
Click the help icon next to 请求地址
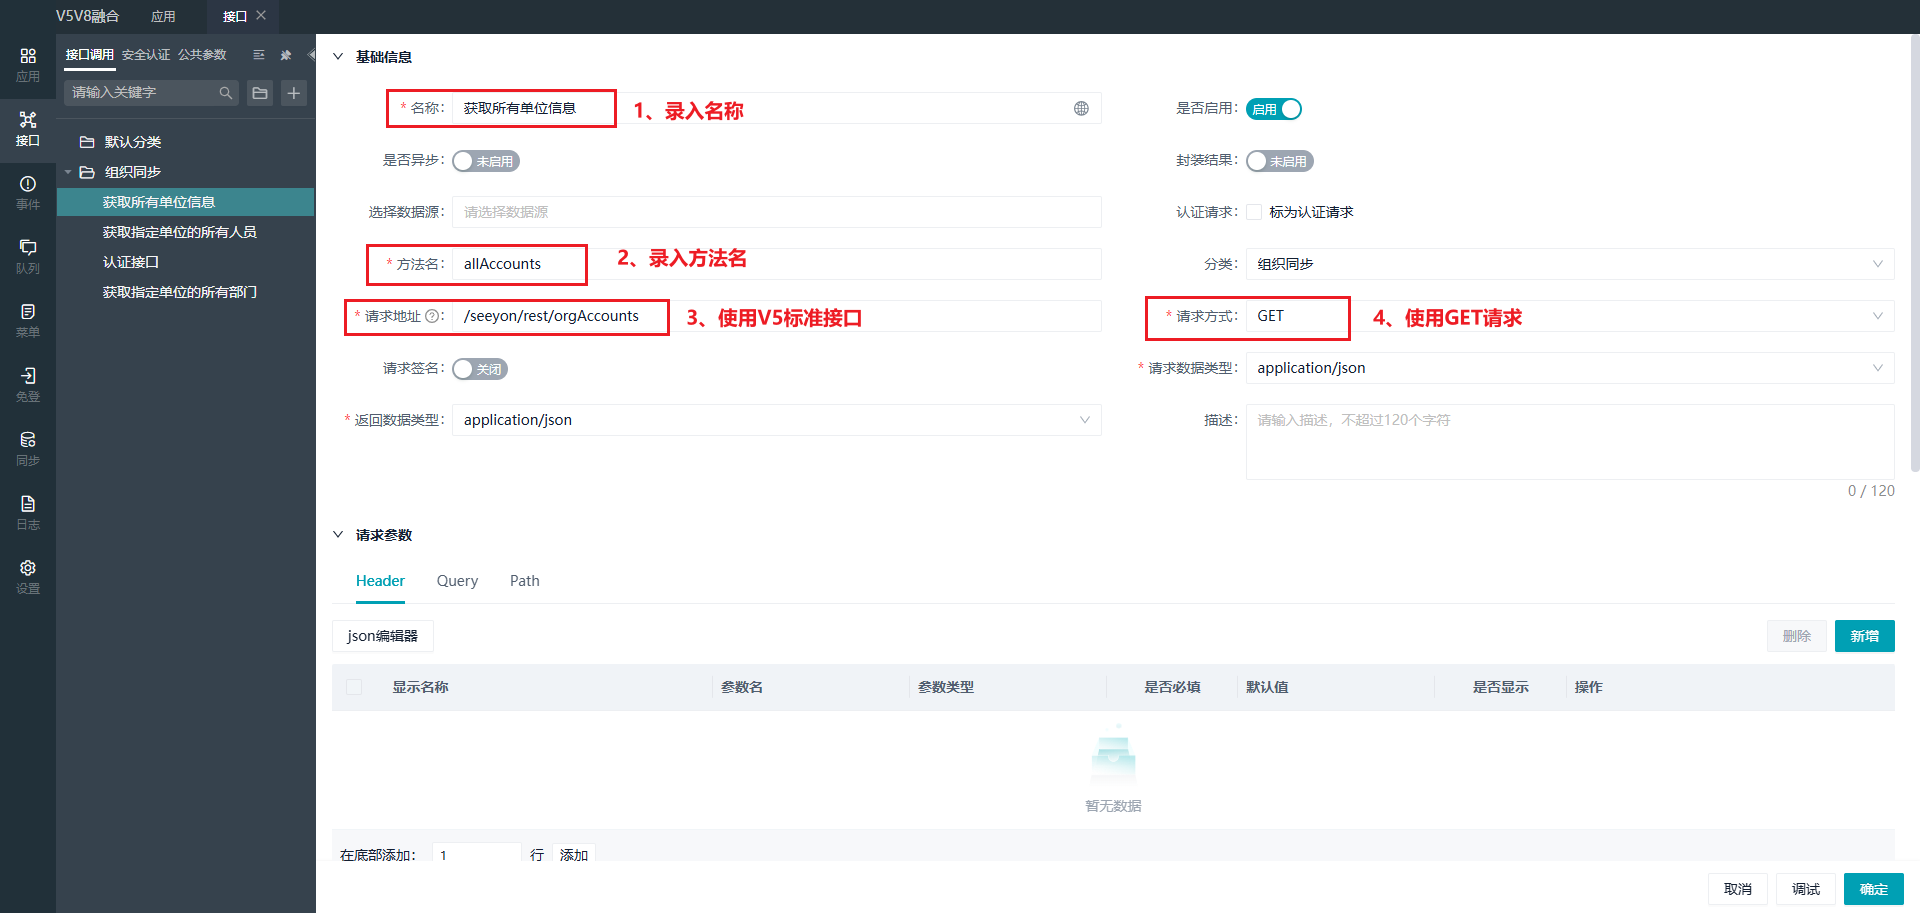coord(432,316)
